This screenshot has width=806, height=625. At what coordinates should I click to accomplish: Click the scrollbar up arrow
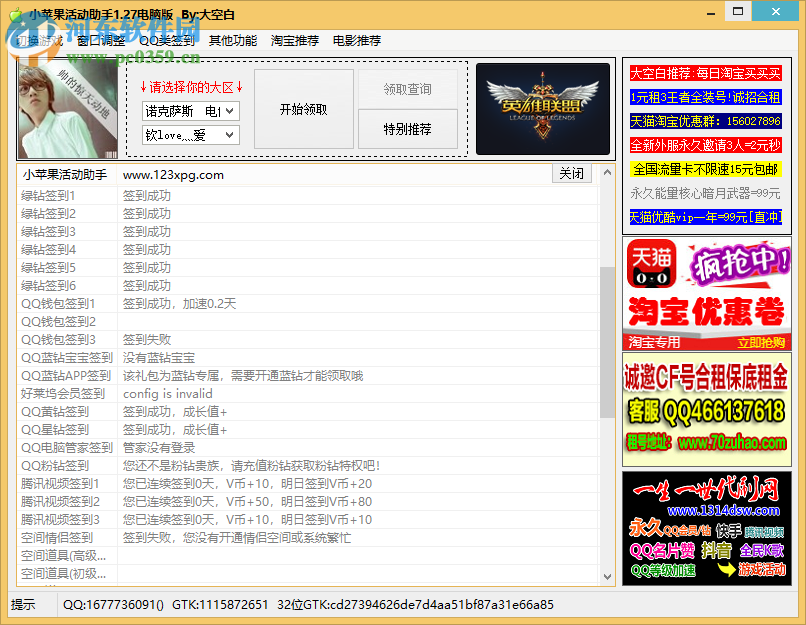tap(607, 173)
